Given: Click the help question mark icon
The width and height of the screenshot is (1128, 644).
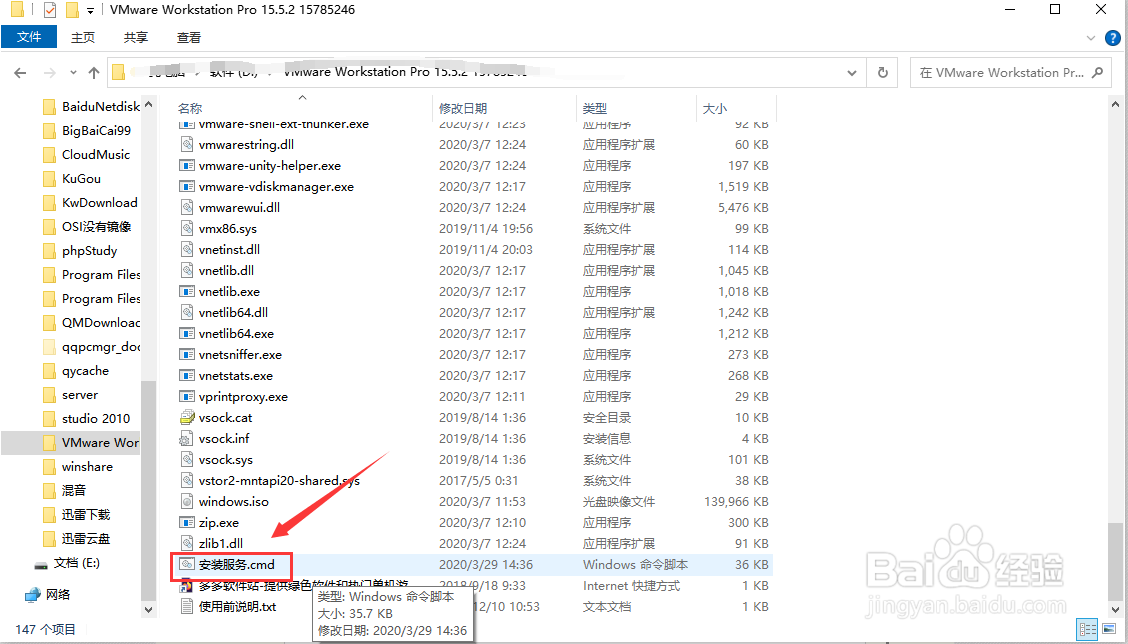Looking at the screenshot, I should pos(1112,37).
